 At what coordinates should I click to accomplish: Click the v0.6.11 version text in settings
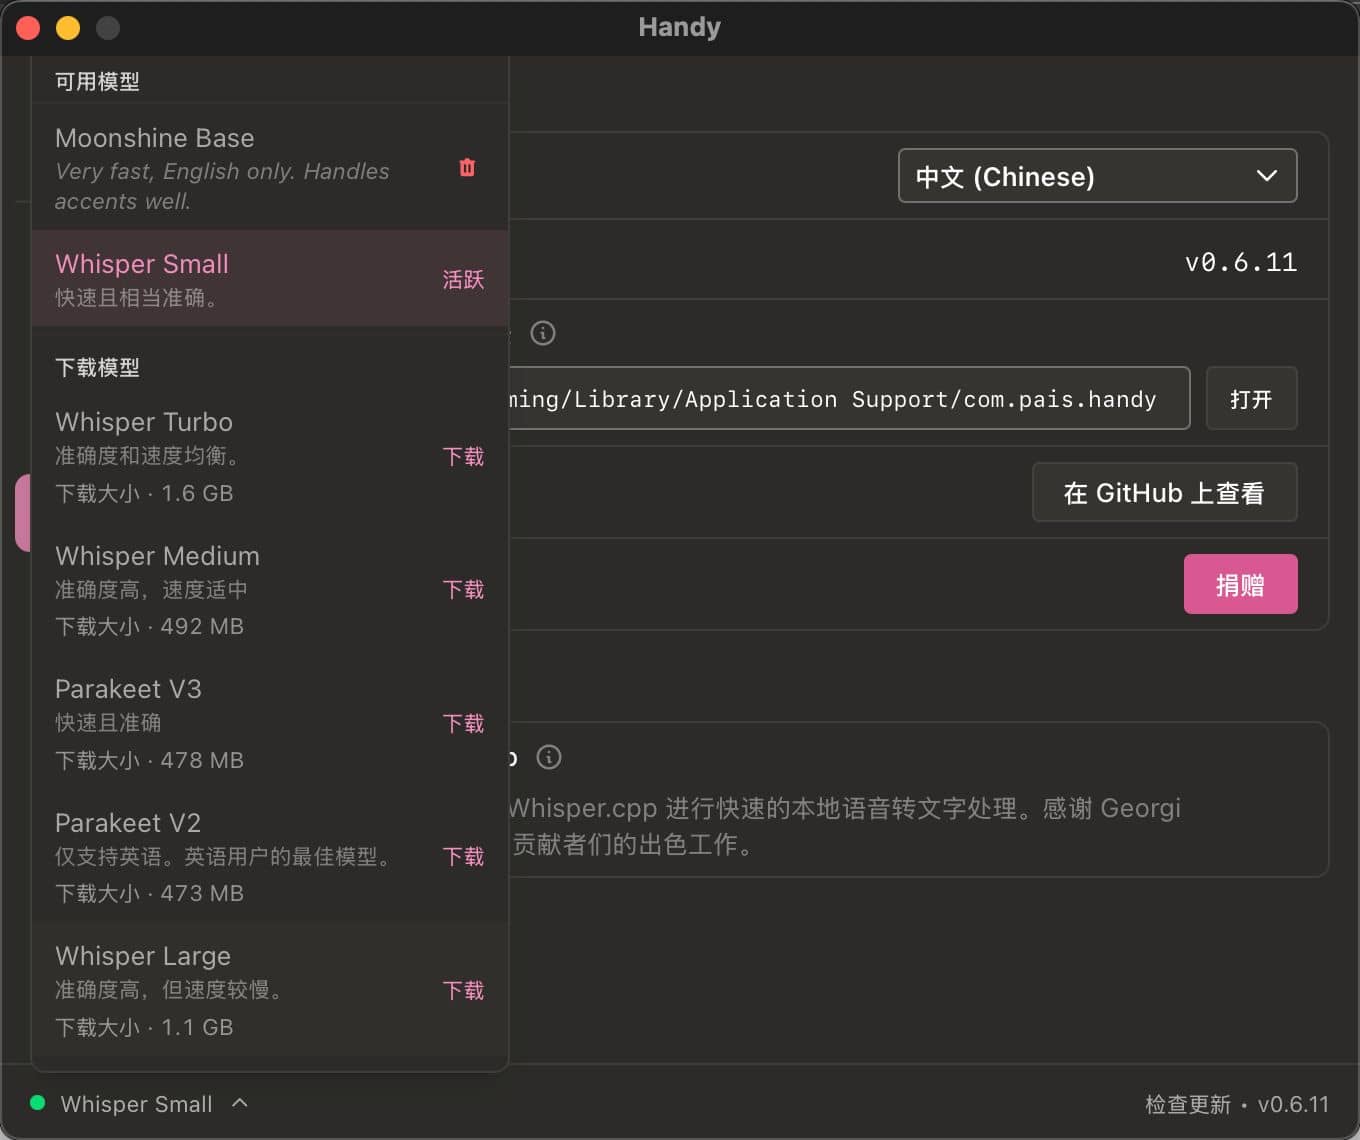[x=1240, y=262]
